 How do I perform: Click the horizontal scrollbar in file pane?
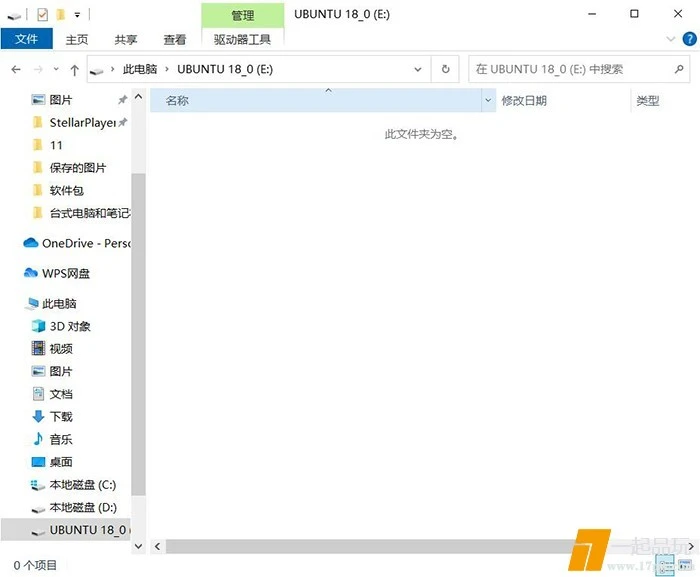click(400, 547)
